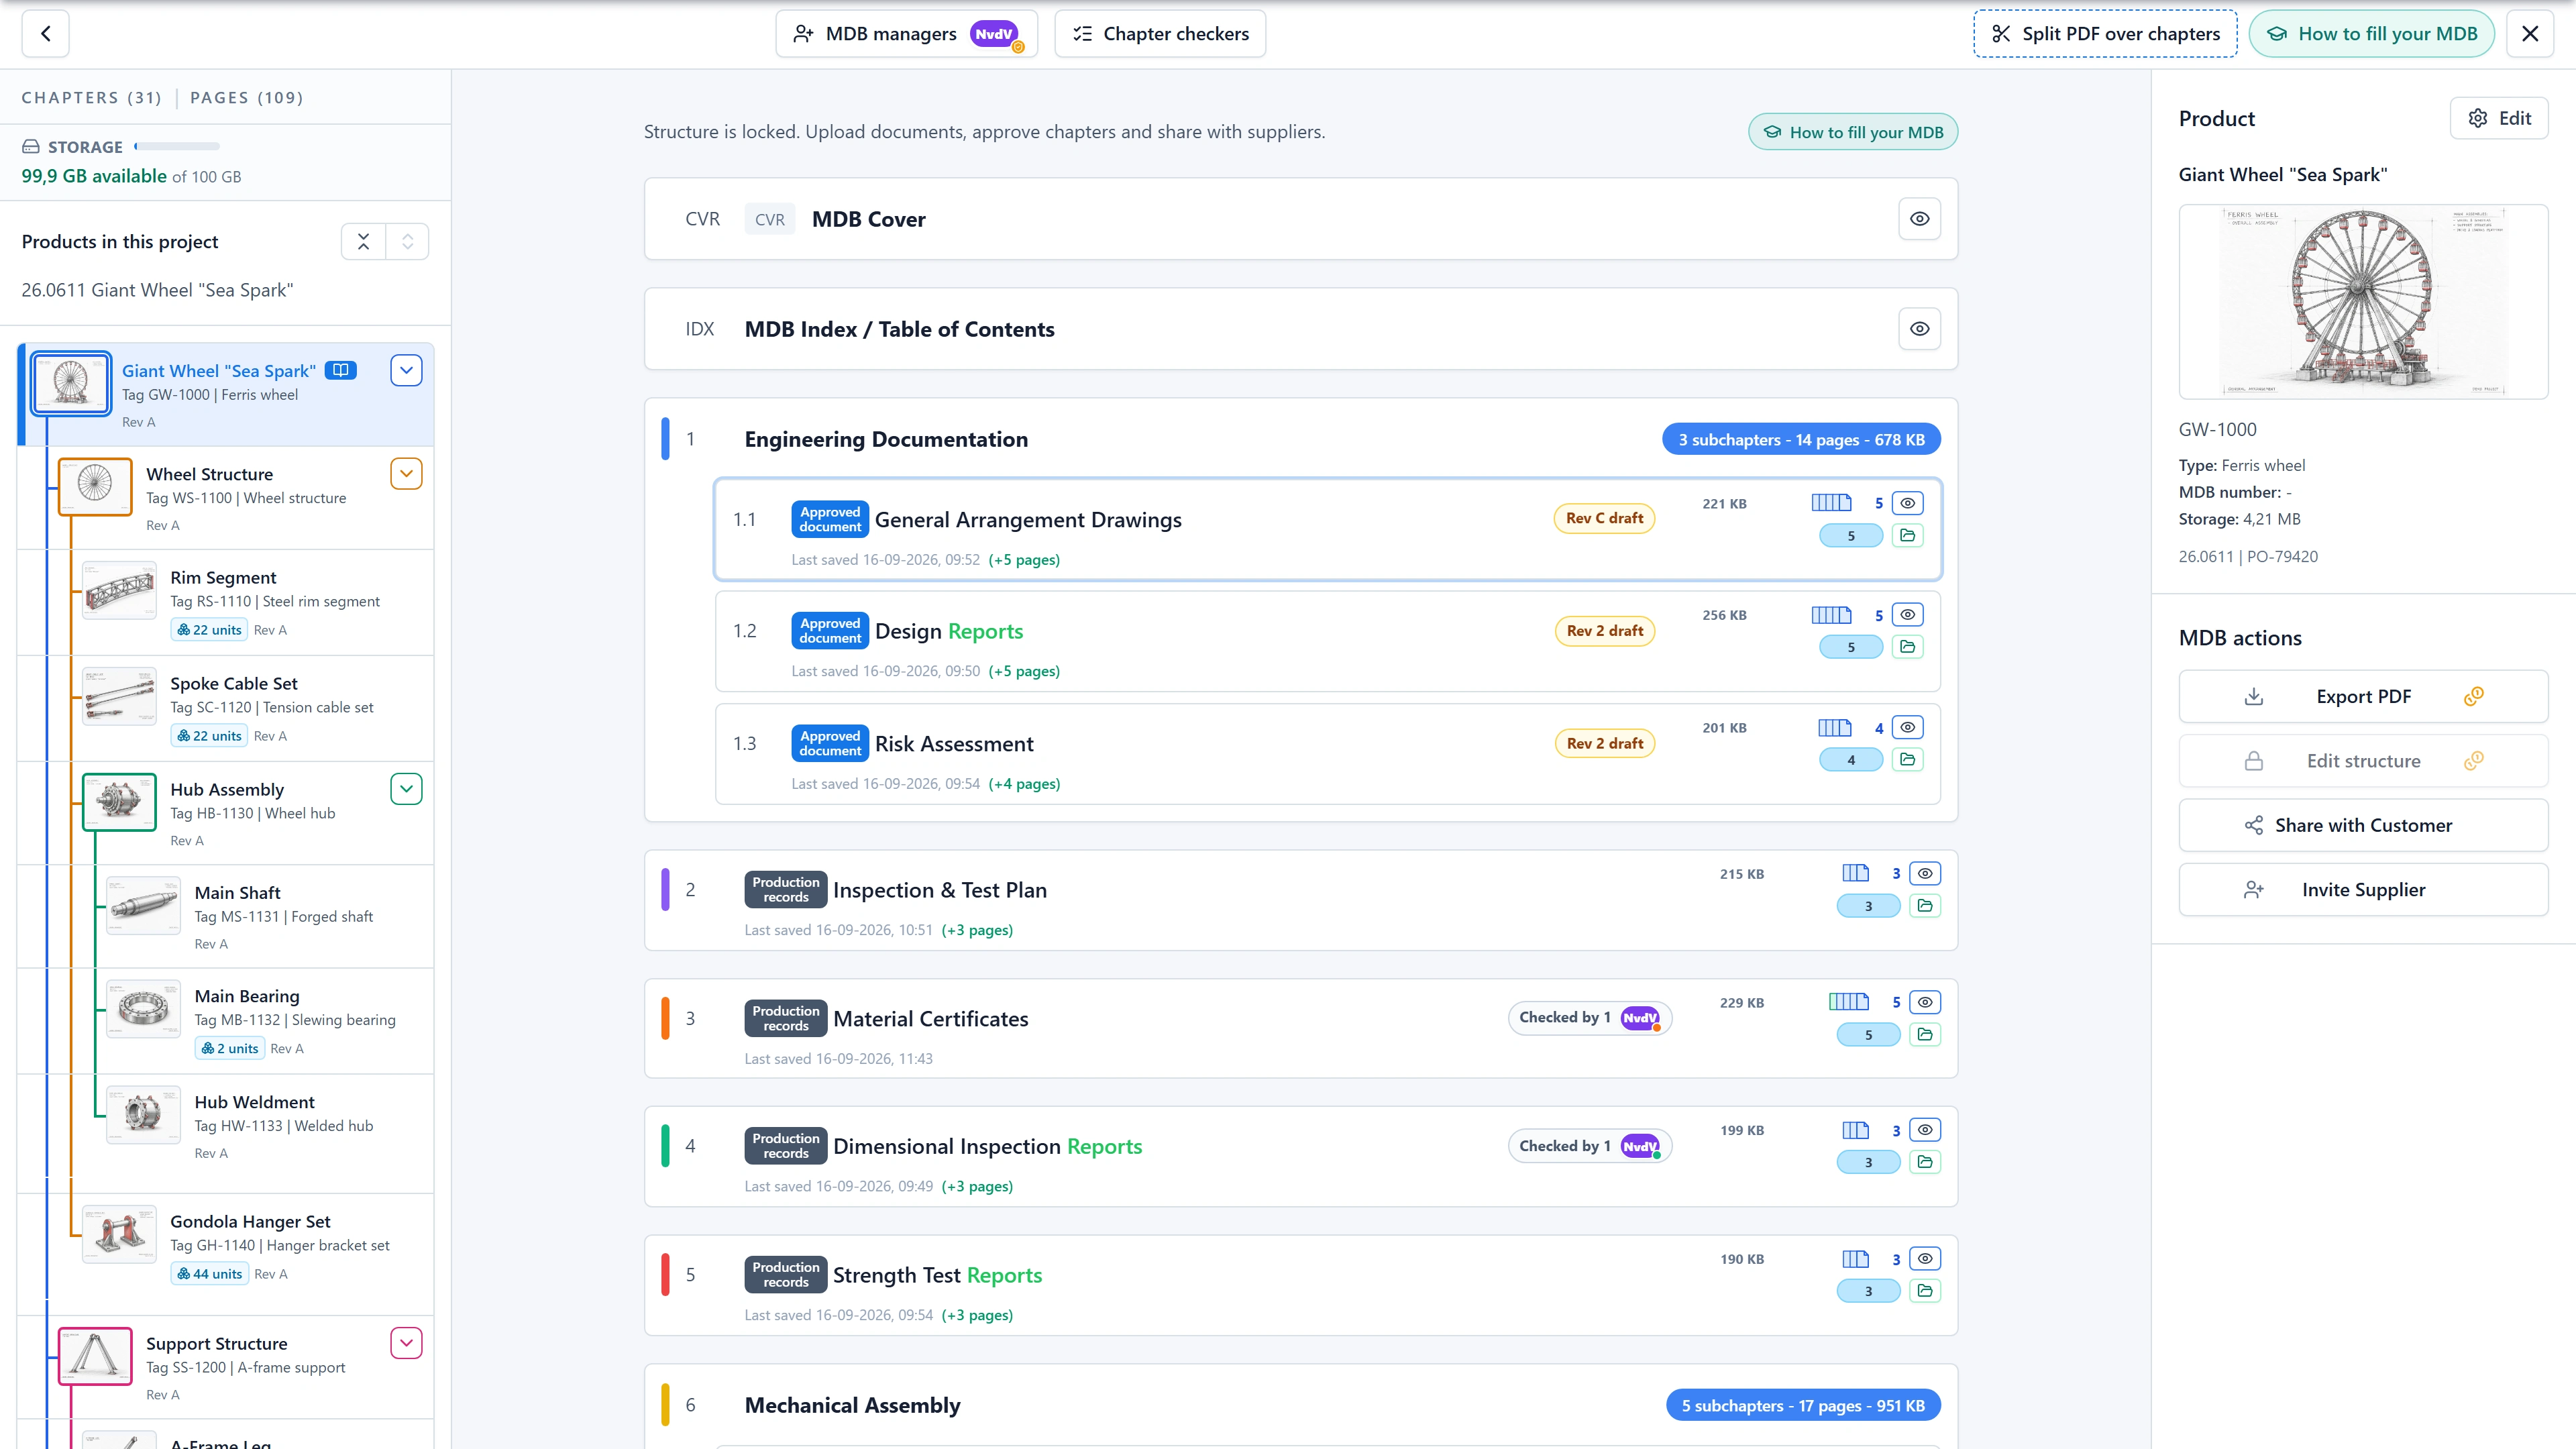Preview the MDB Cover with eye icon
2576x1449 pixels.
[1919, 219]
